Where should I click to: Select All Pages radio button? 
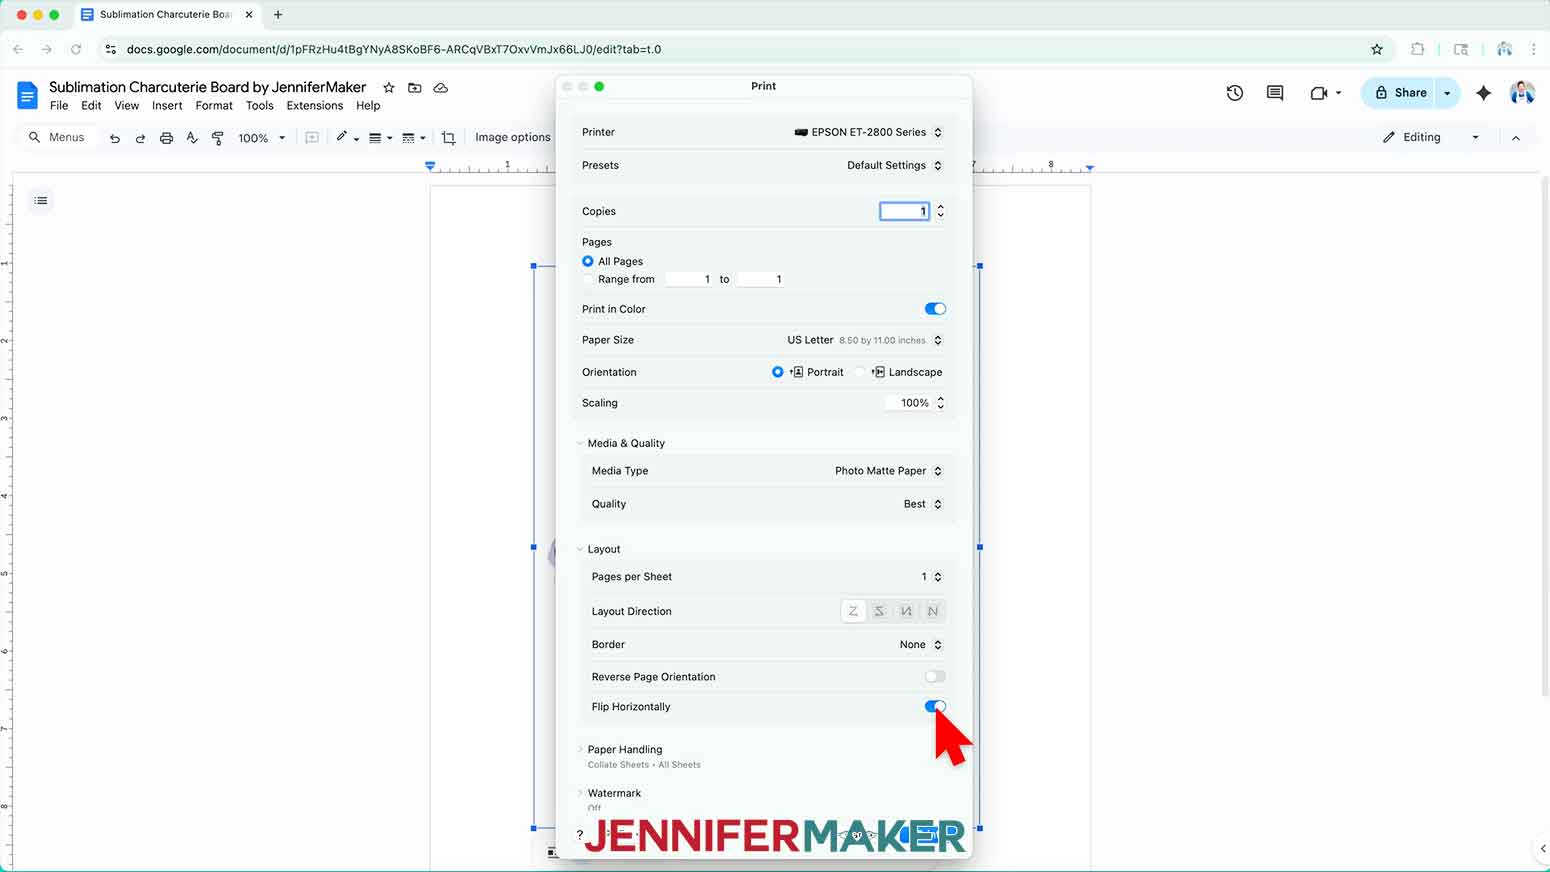(x=588, y=261)
